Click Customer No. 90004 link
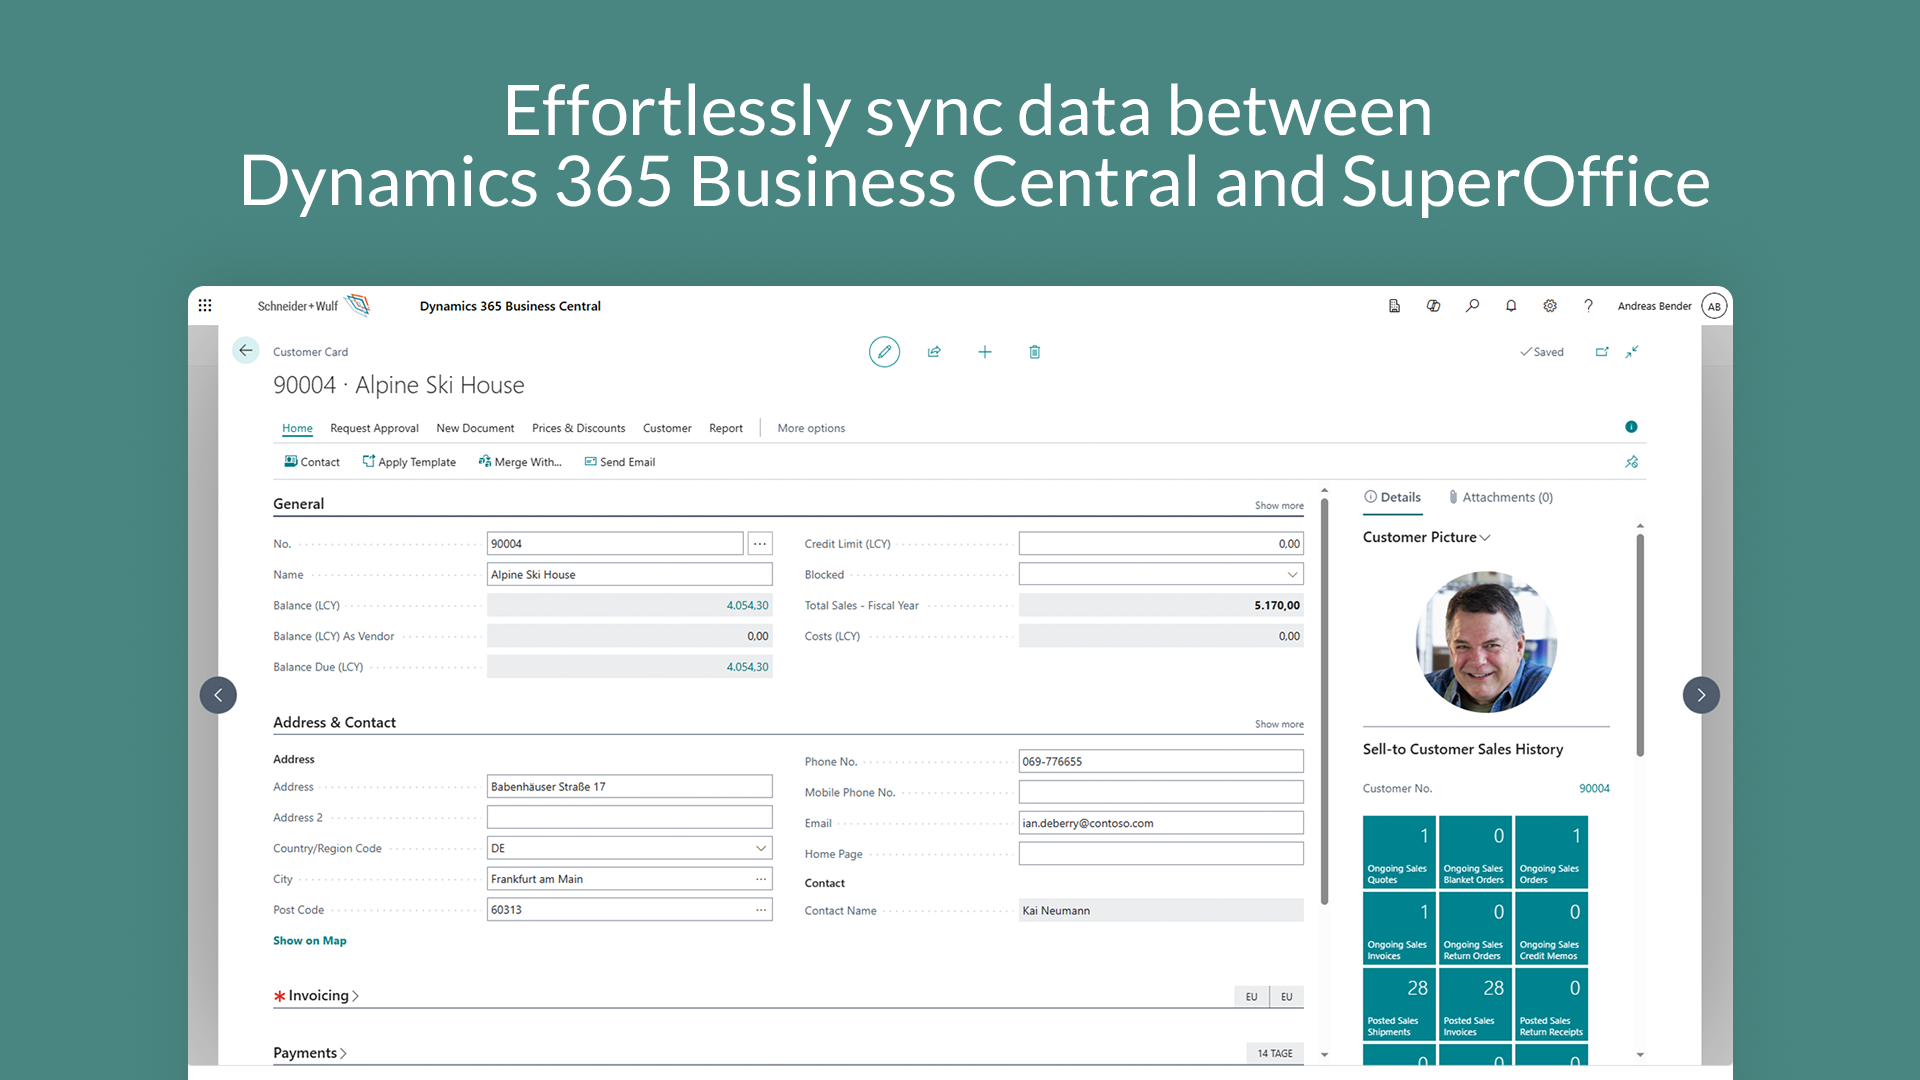The height and width of the screenshot is (1080, 1920). point(1594,789)
